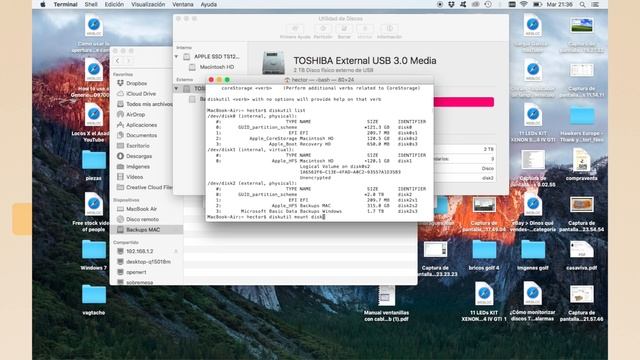This screenshot has height=360, width=640.
Task: Collapse the TOSHIBA external disk tree
Action: 176,88
